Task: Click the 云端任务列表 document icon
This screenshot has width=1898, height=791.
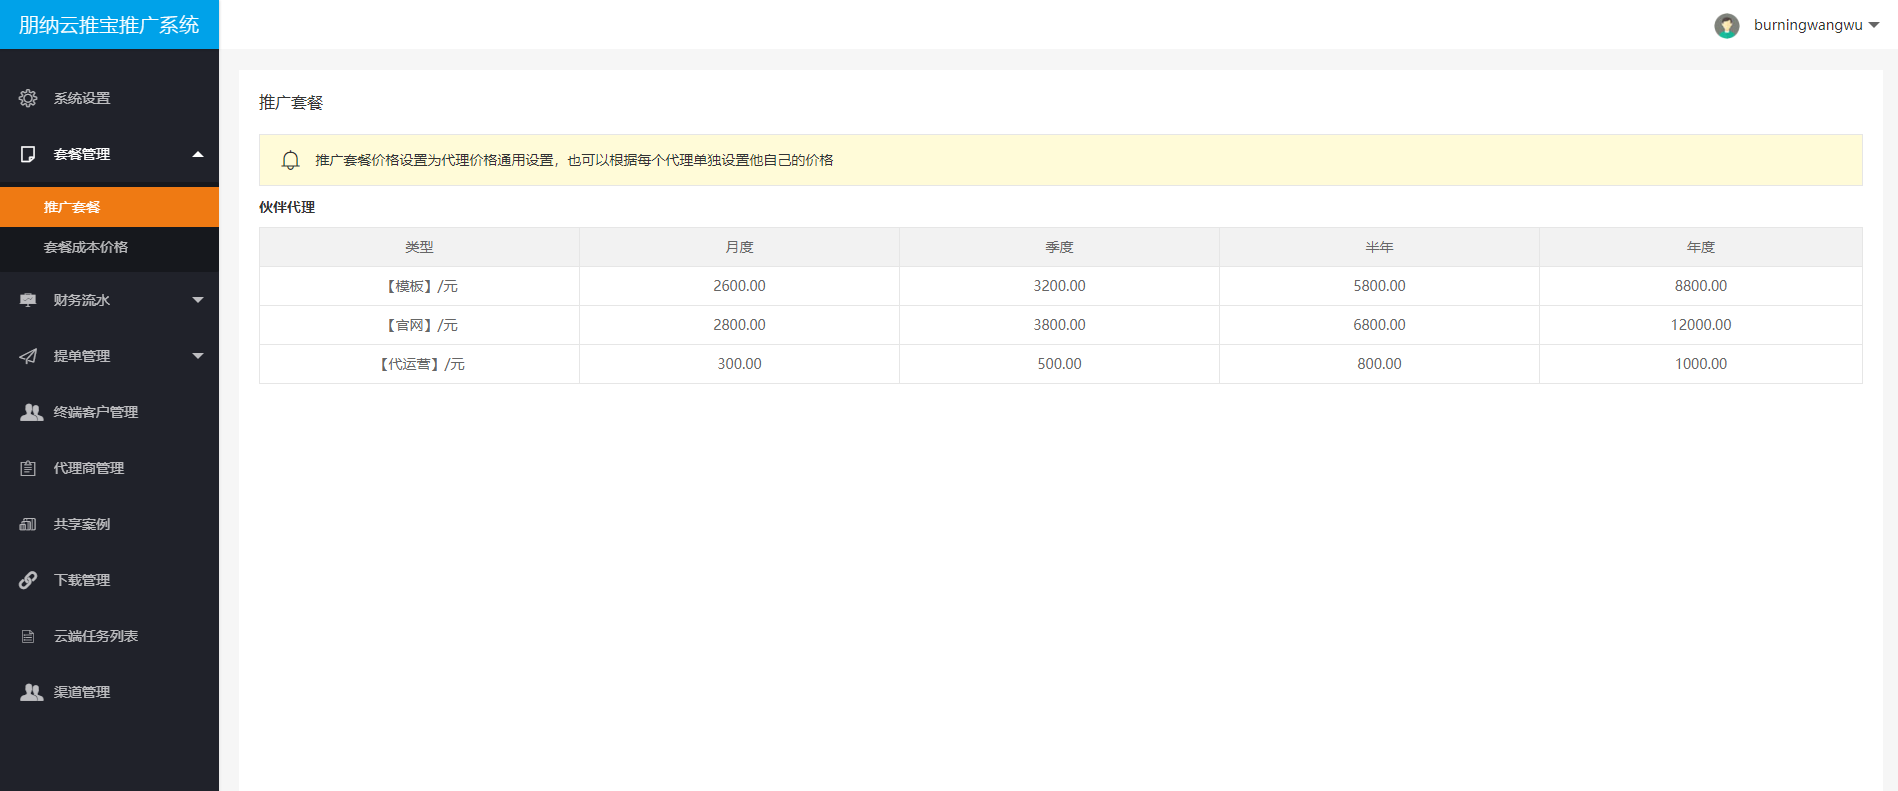Action: pyautogui.click(x=28, y=636)
